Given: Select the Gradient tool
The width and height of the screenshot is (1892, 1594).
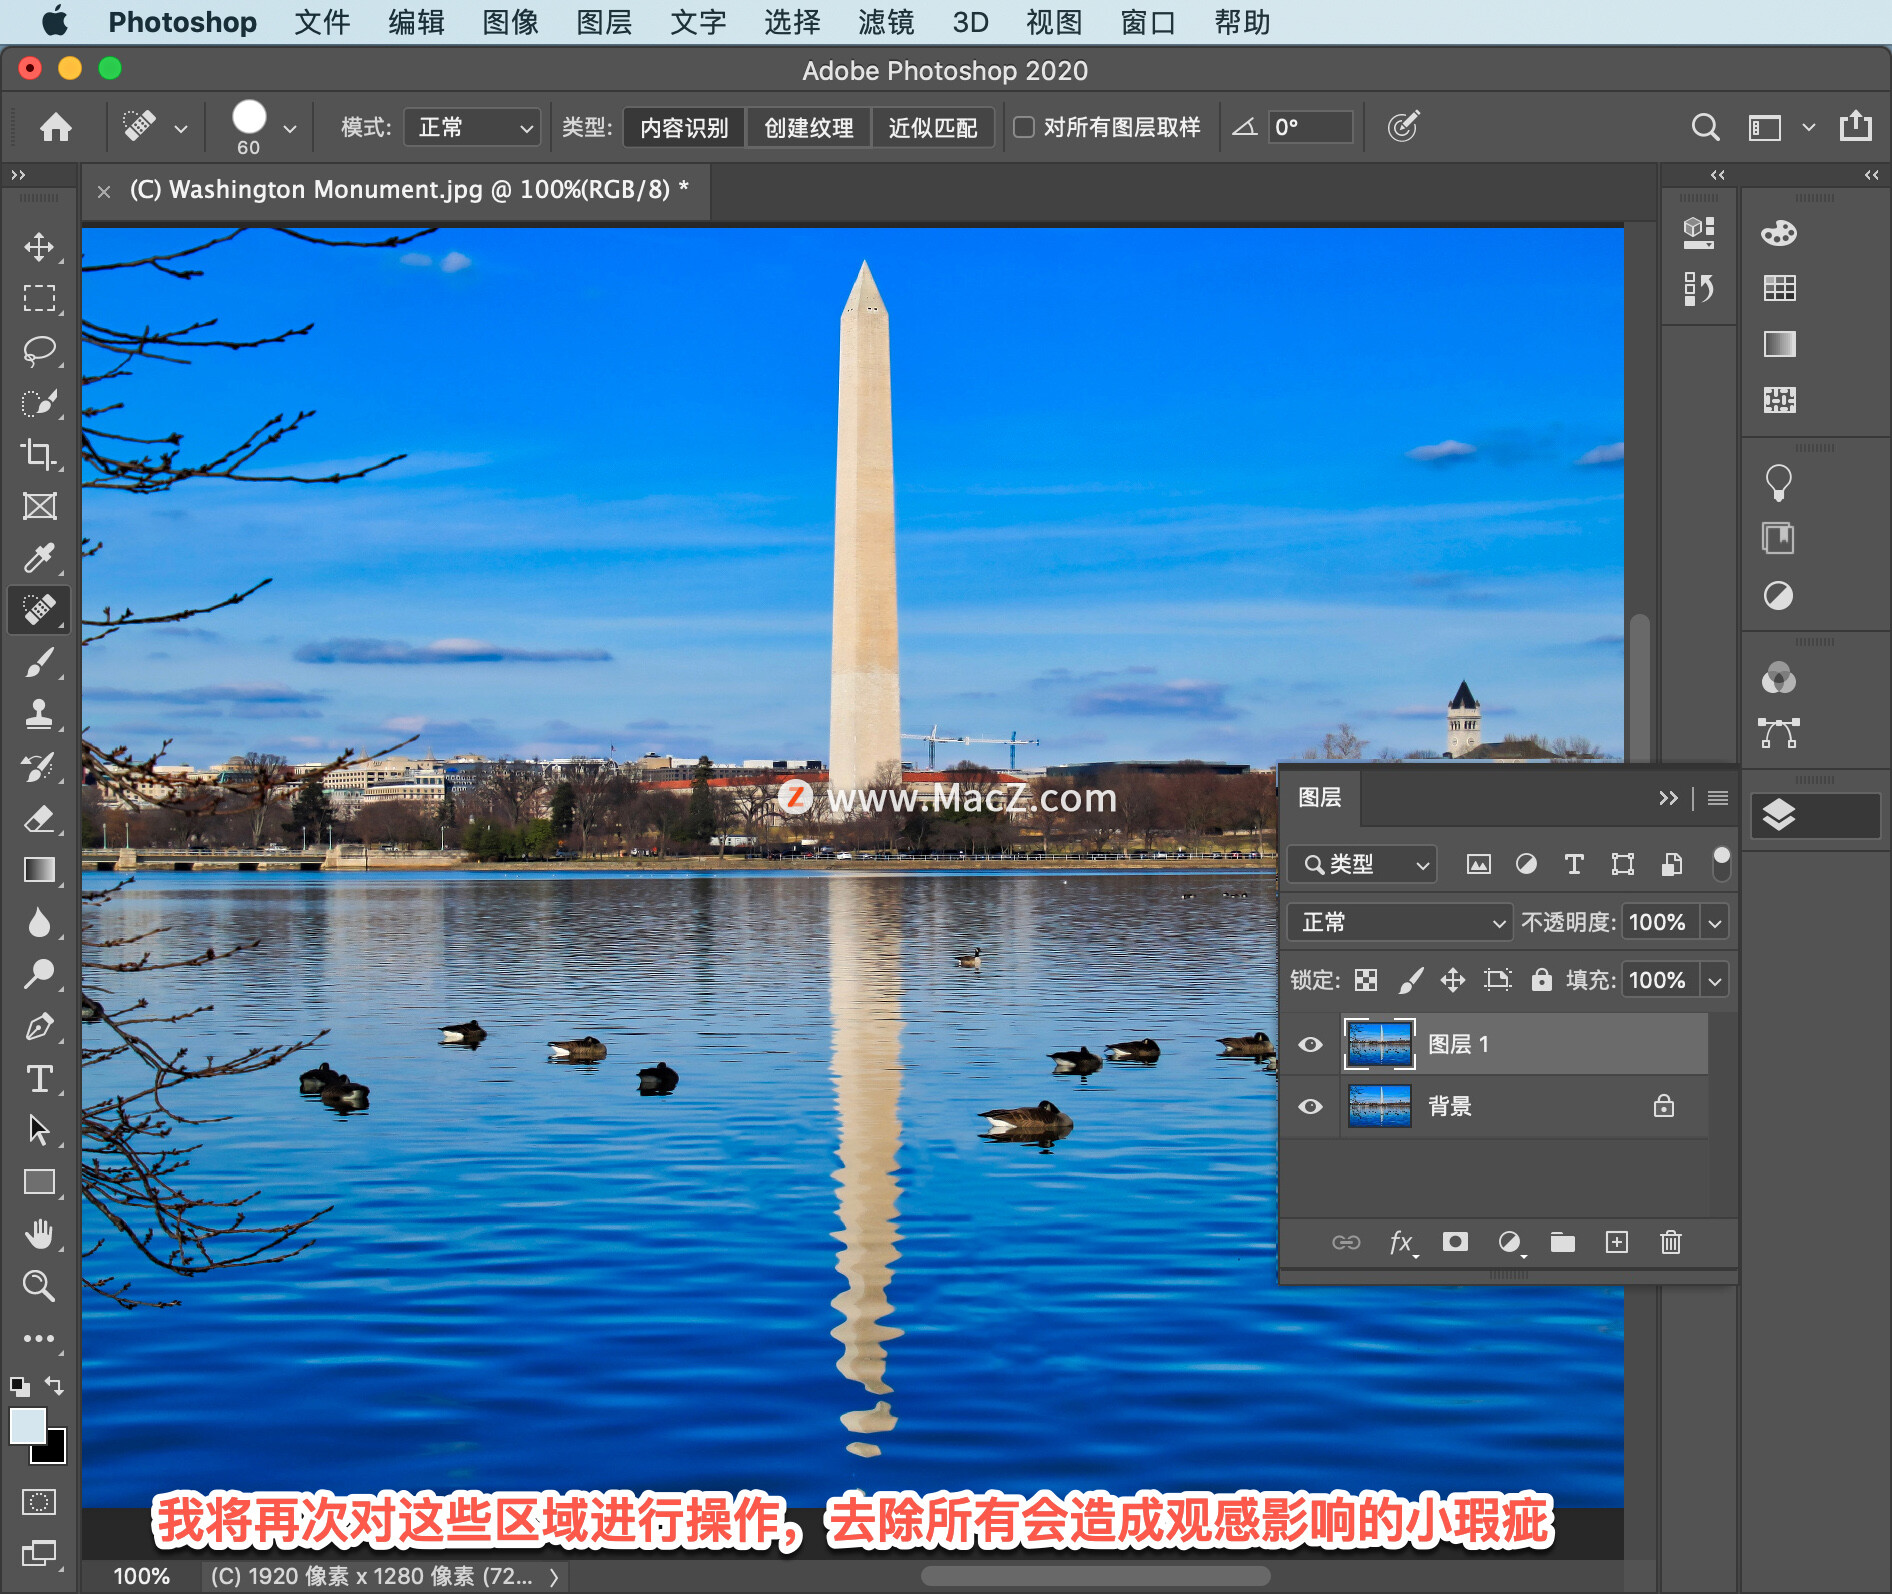Looking at the screenshot, I should 39,870.
